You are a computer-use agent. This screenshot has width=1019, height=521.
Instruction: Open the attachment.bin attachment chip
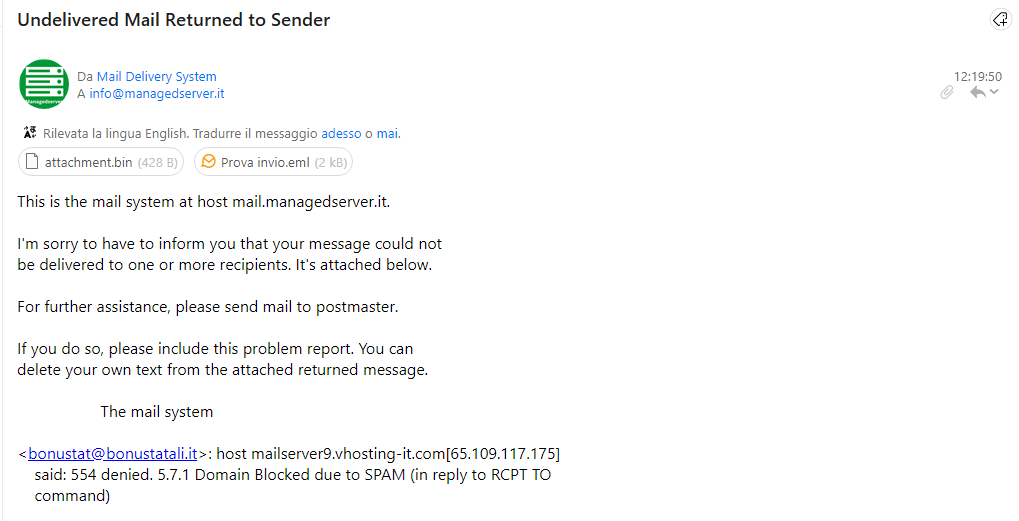coord(101,162)
